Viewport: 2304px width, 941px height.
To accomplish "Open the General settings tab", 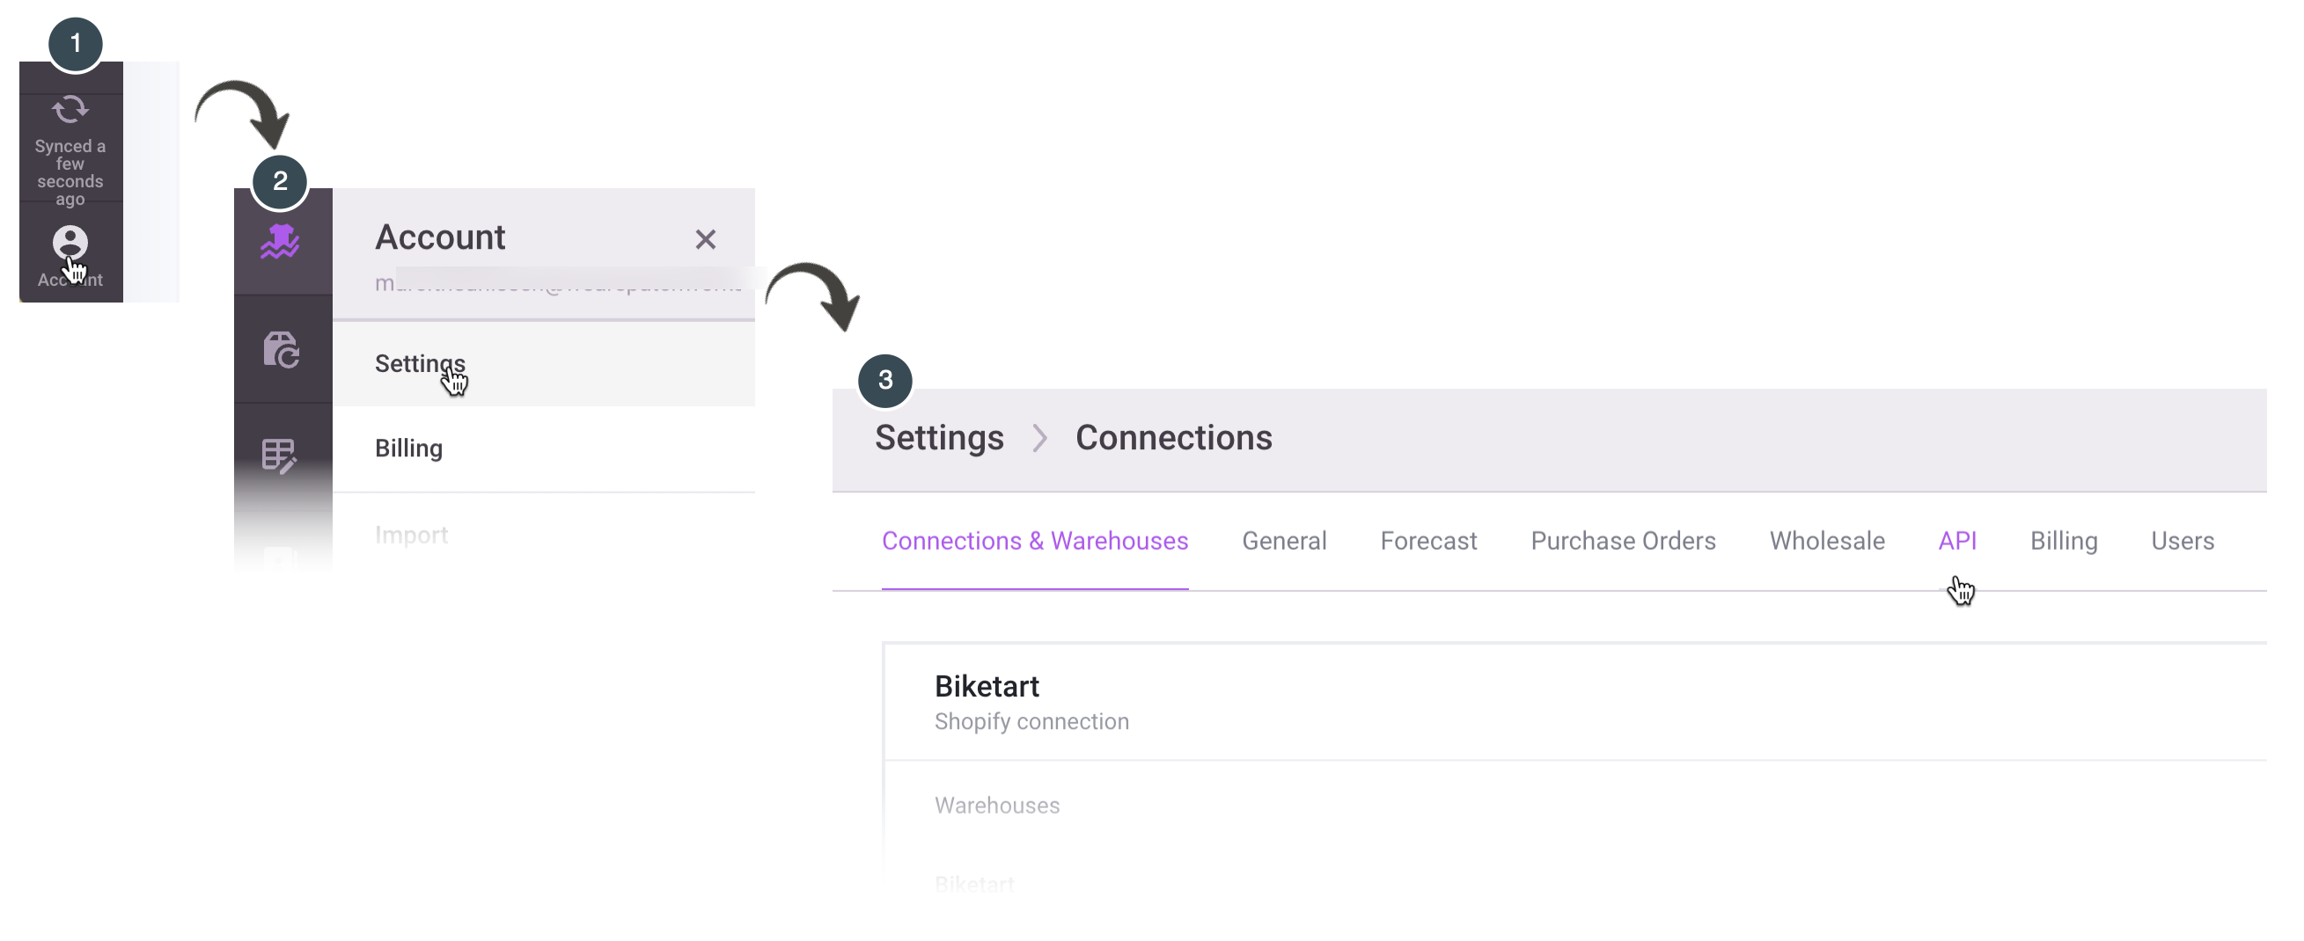I will click(1284, 541).
